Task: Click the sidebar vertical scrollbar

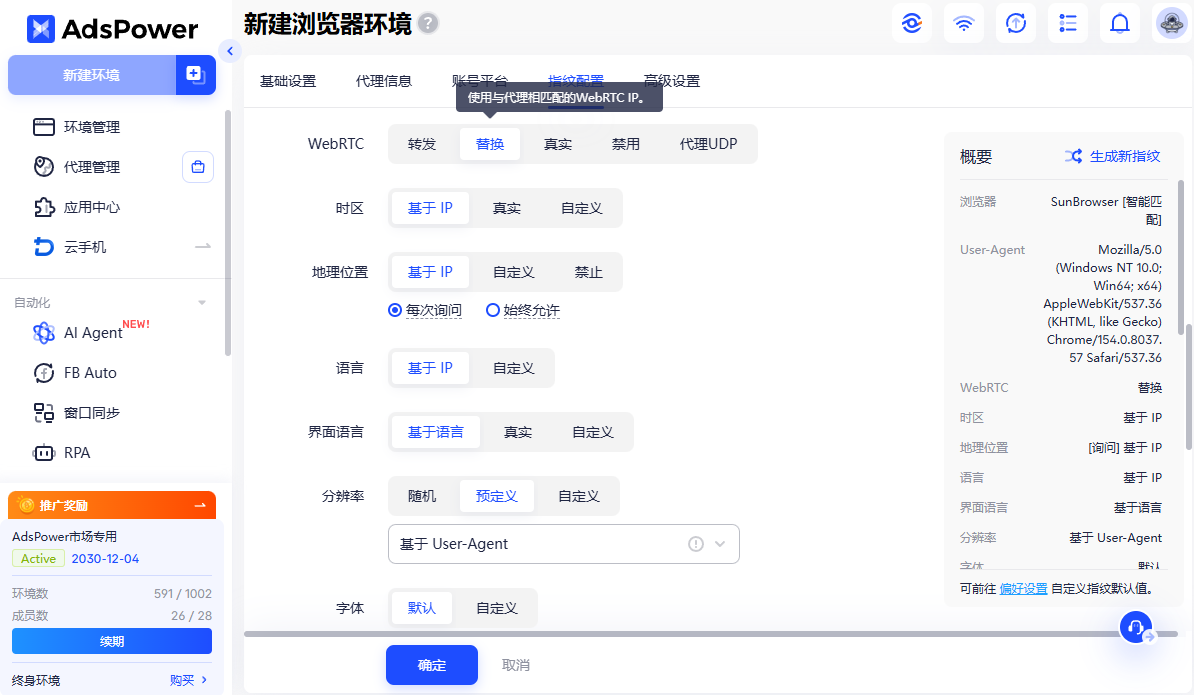Action: 227,233
